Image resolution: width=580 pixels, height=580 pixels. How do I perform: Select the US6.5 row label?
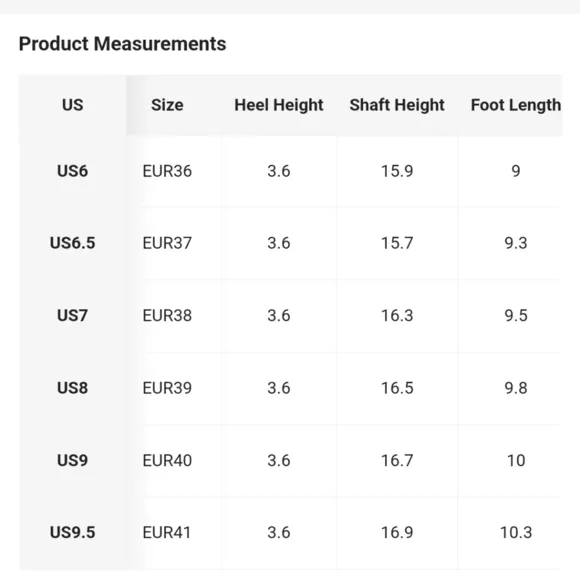72,243
